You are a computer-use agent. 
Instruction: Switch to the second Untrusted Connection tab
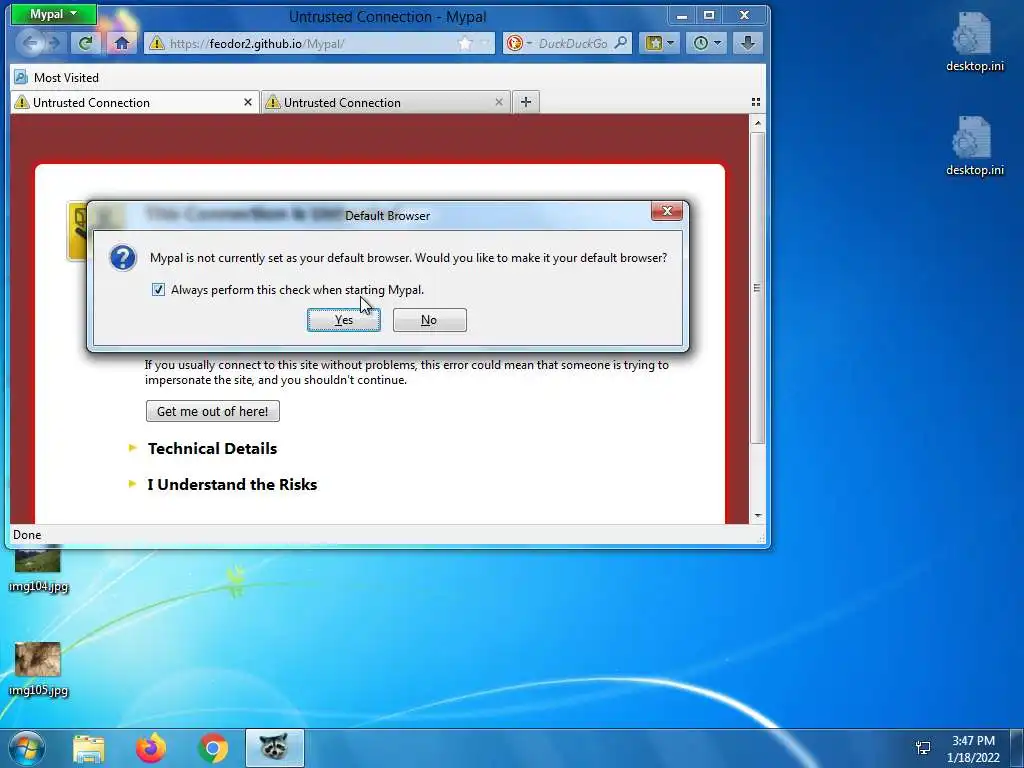pos(385,103)
